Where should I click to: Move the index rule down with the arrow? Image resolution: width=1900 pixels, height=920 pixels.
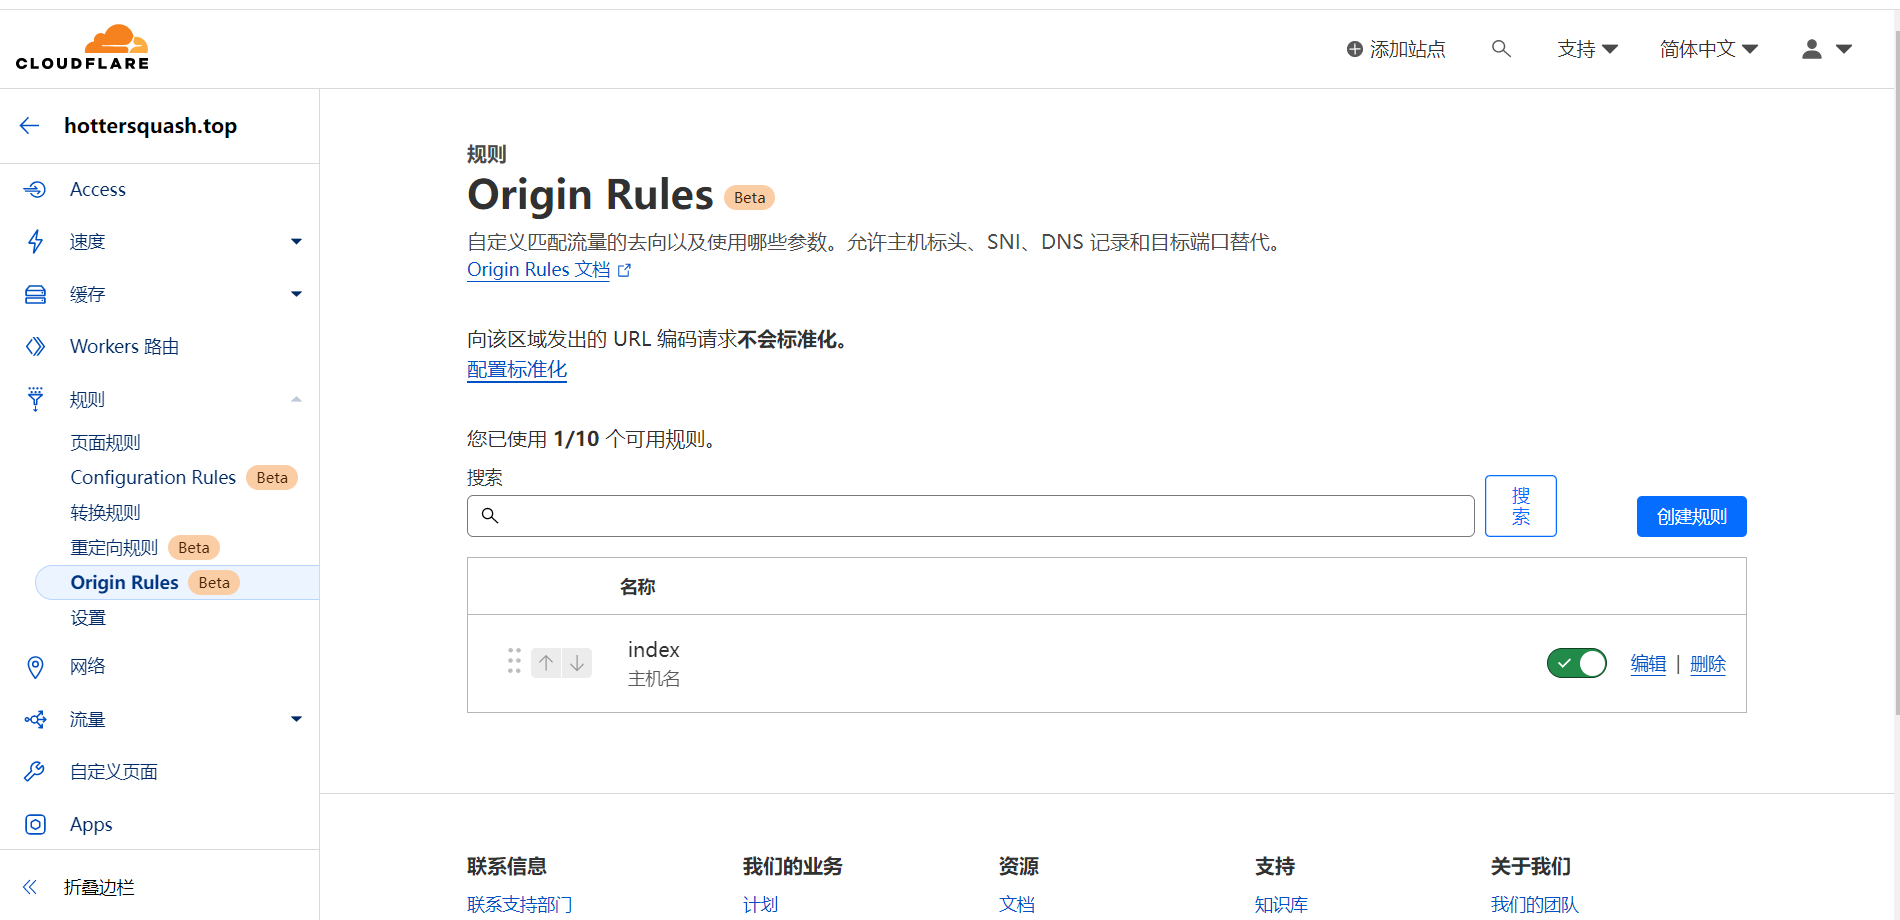(577, 662)
